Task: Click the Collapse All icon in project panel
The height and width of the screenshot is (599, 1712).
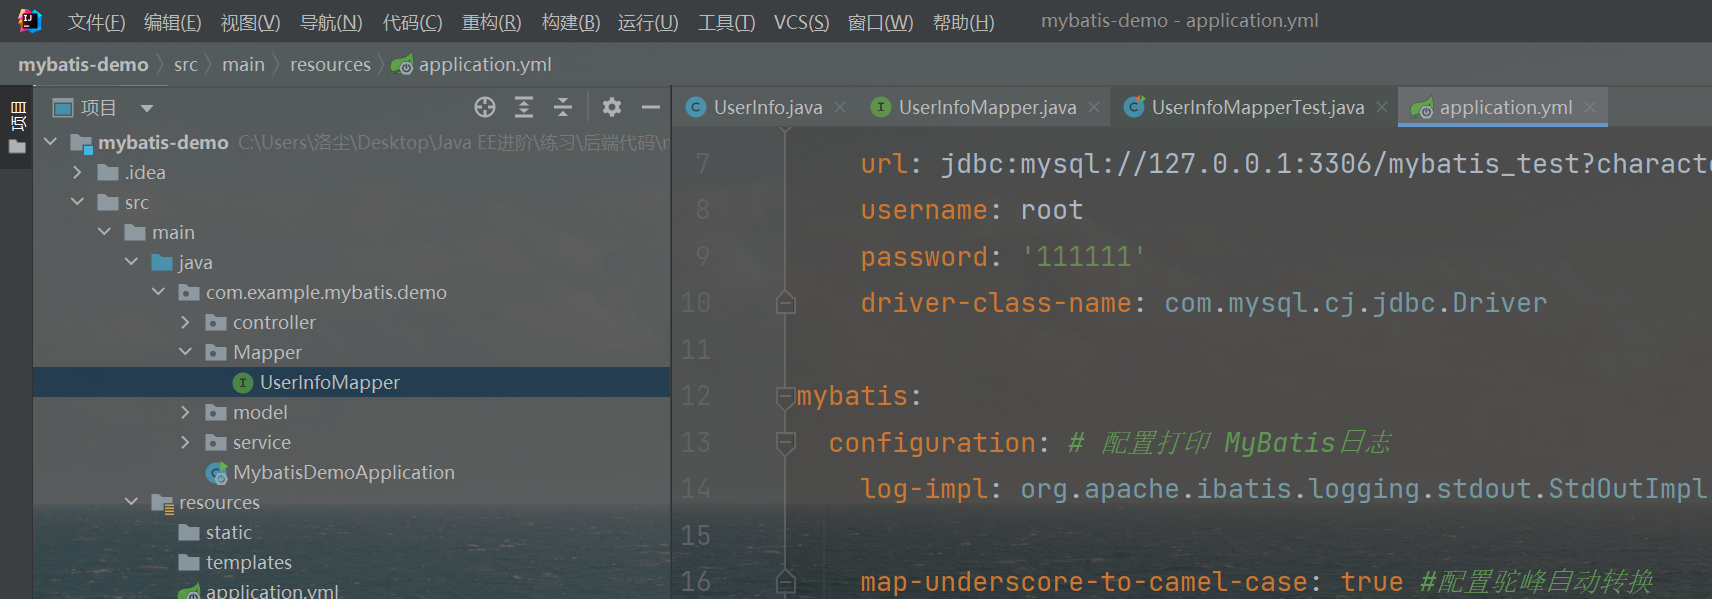Action: pyautogui.click(x=563, y=107)
